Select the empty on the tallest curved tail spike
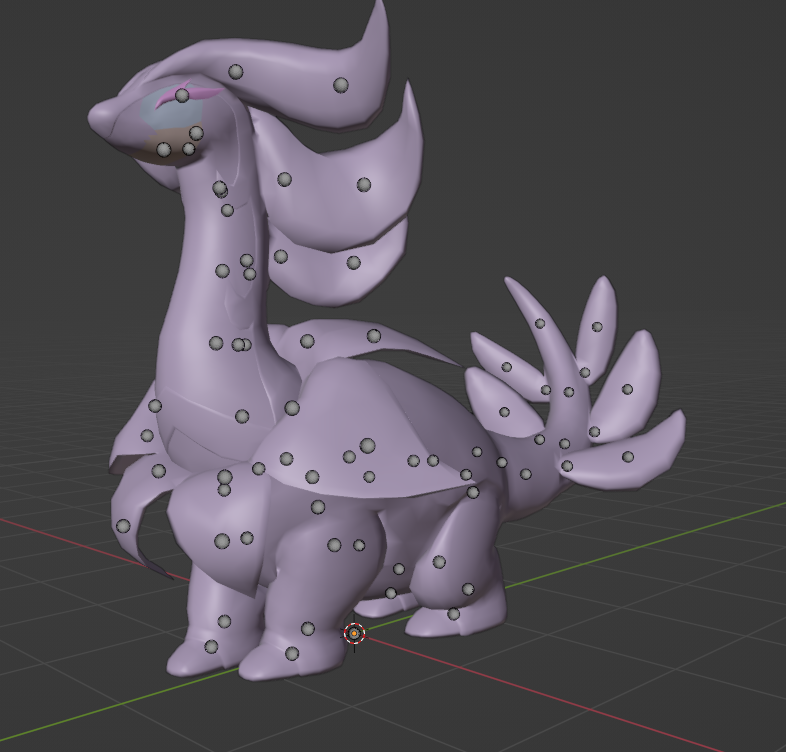Viewport: 786px width, 752px height. pos(540,324)
